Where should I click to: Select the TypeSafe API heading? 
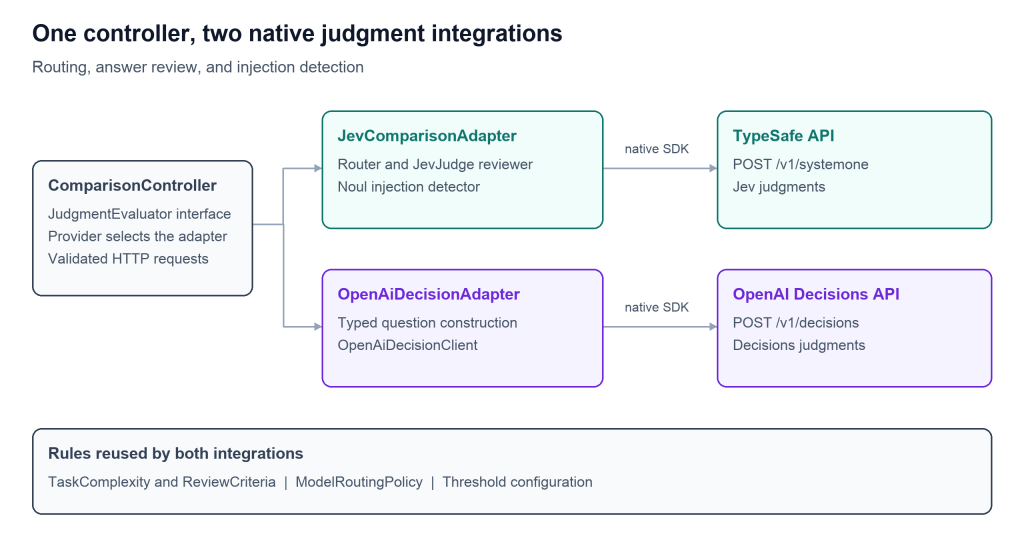[x=784, y=136]
